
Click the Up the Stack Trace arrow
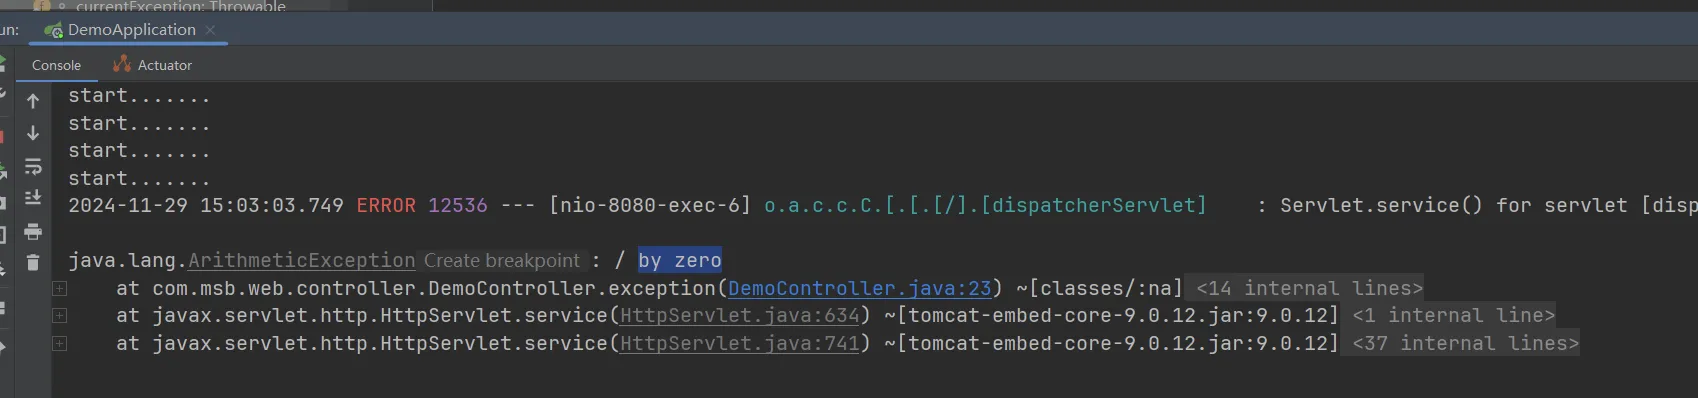click(x=33, y=101)
